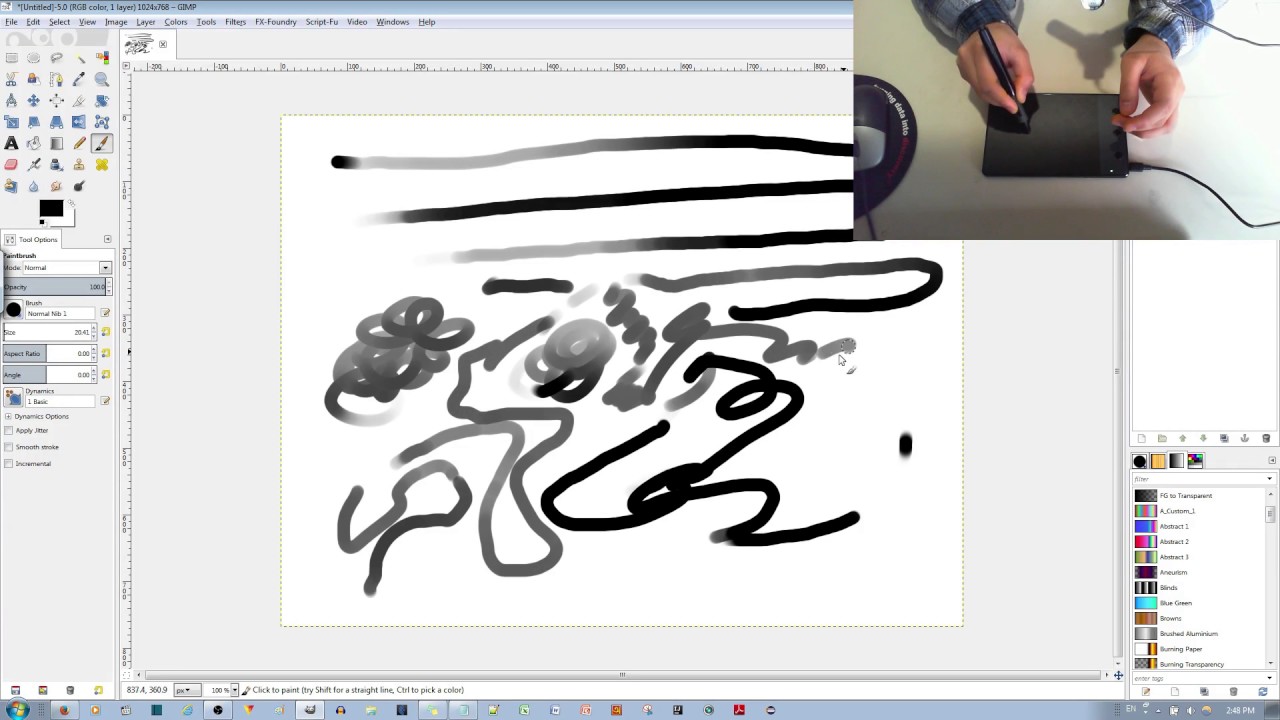Open the paint Mode dropdown
This screenshot has width=1280, height=720.
(105, 268)
